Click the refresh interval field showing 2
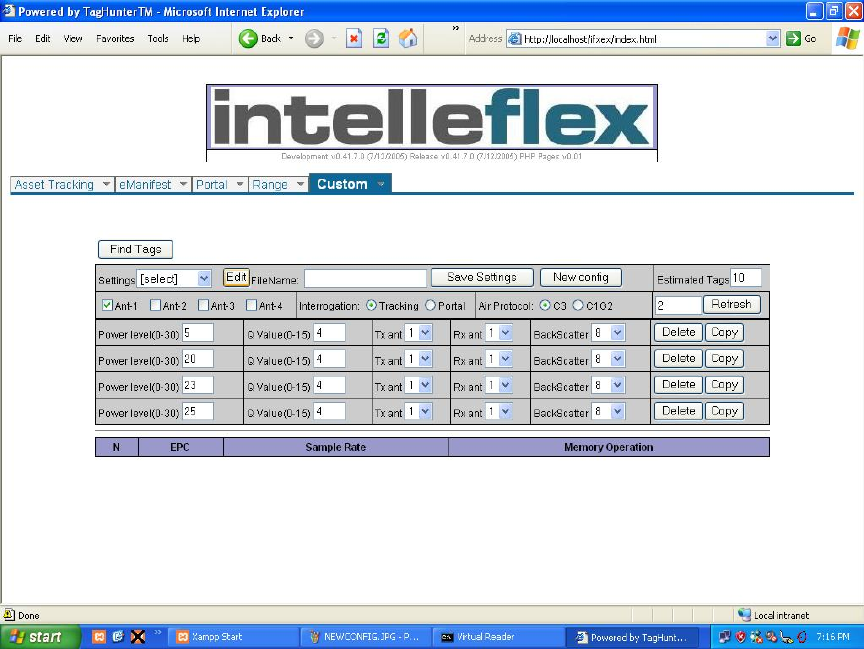Viewport: 864px width, 649px height. (678, 305)
